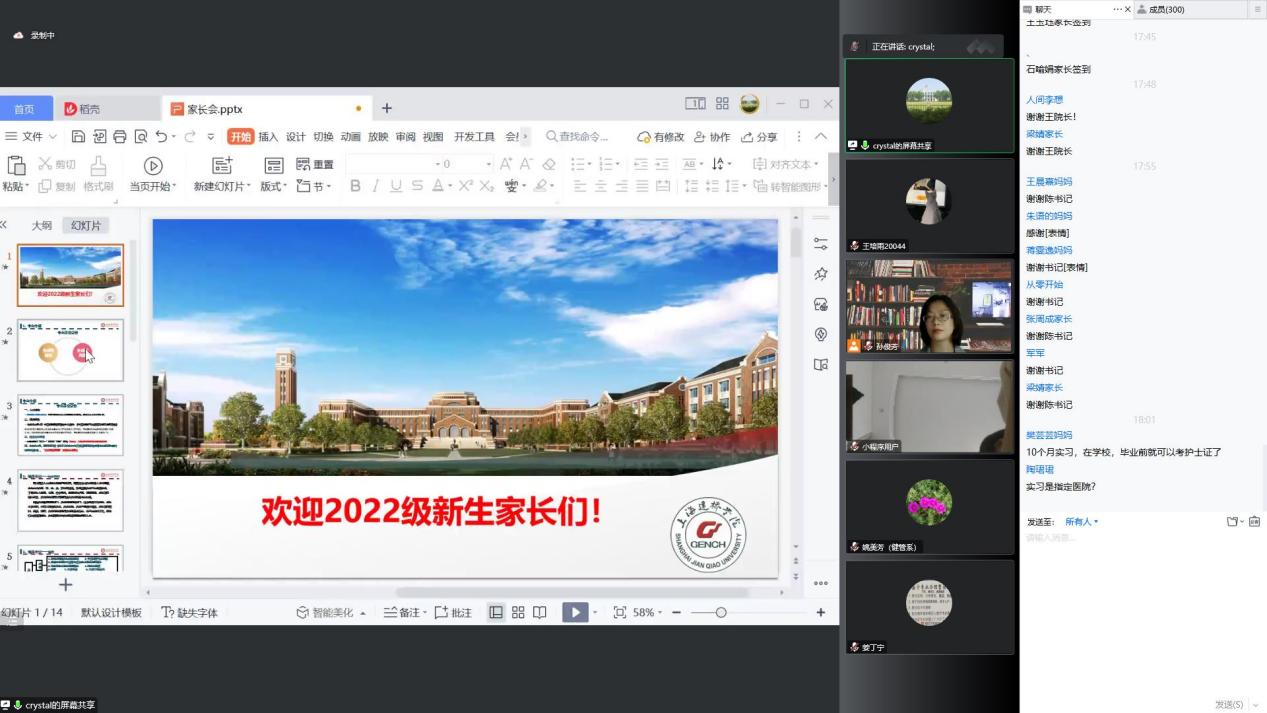Click the zoom slider handle in status bar

(x=720, y=613)
